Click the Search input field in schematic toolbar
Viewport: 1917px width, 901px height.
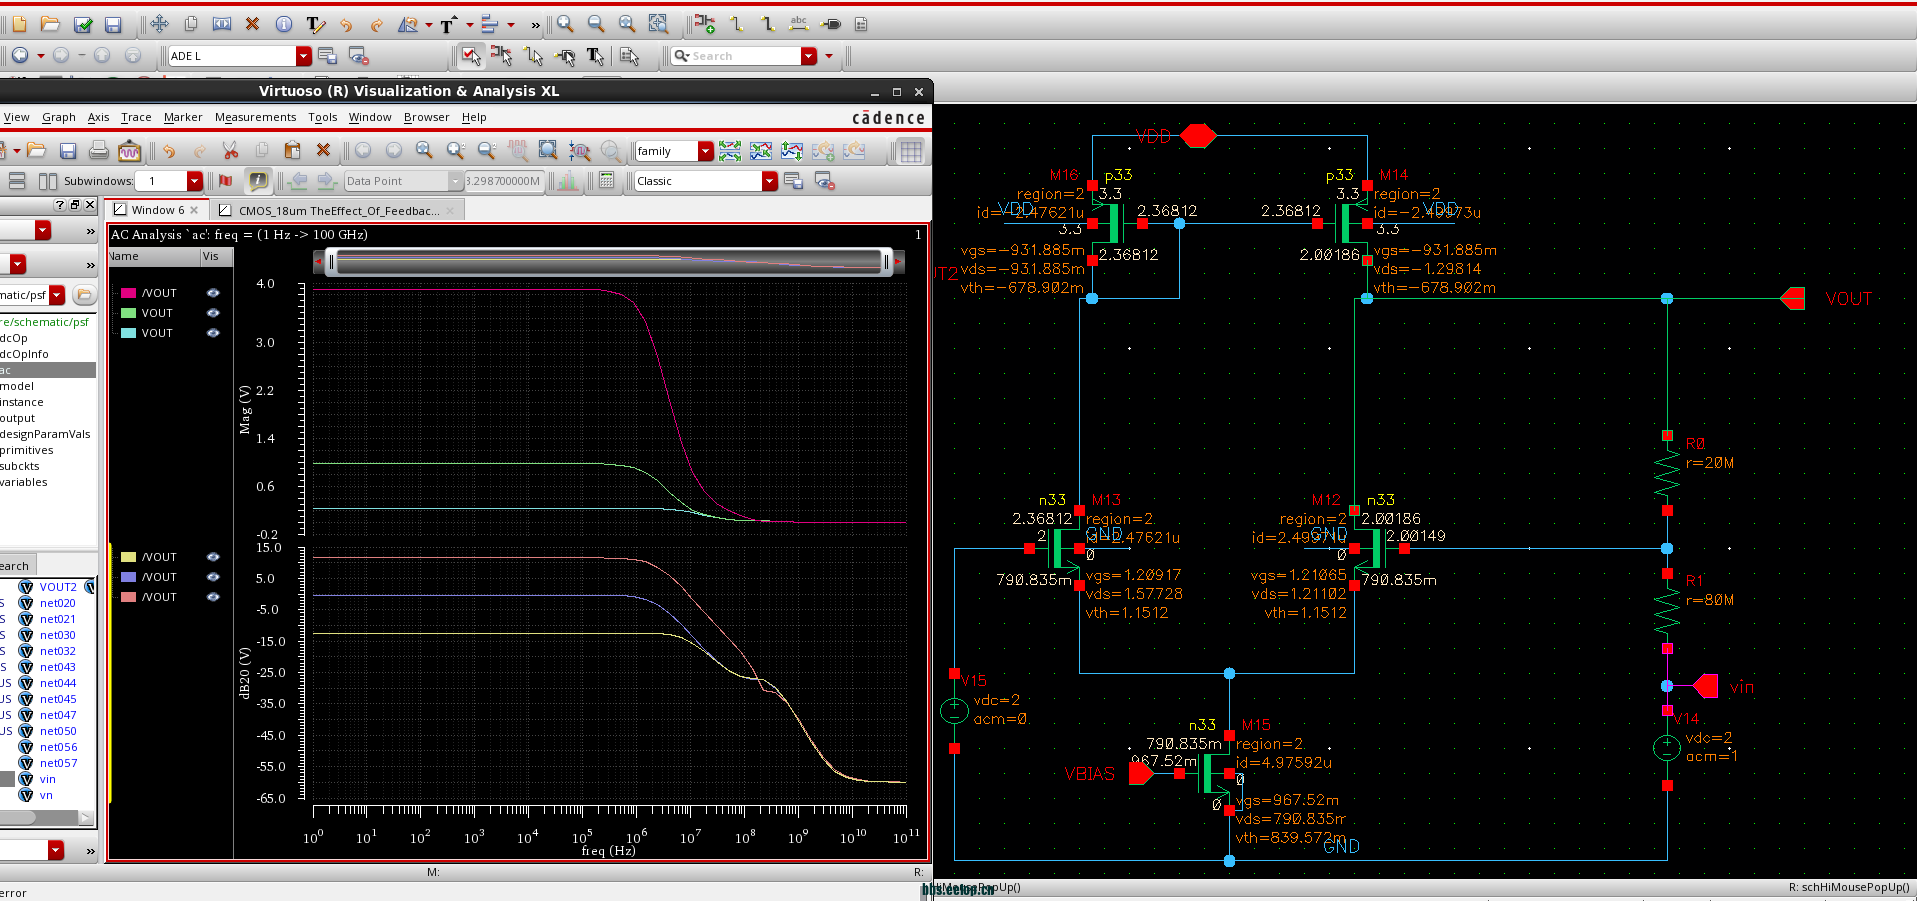click(736, 56)
